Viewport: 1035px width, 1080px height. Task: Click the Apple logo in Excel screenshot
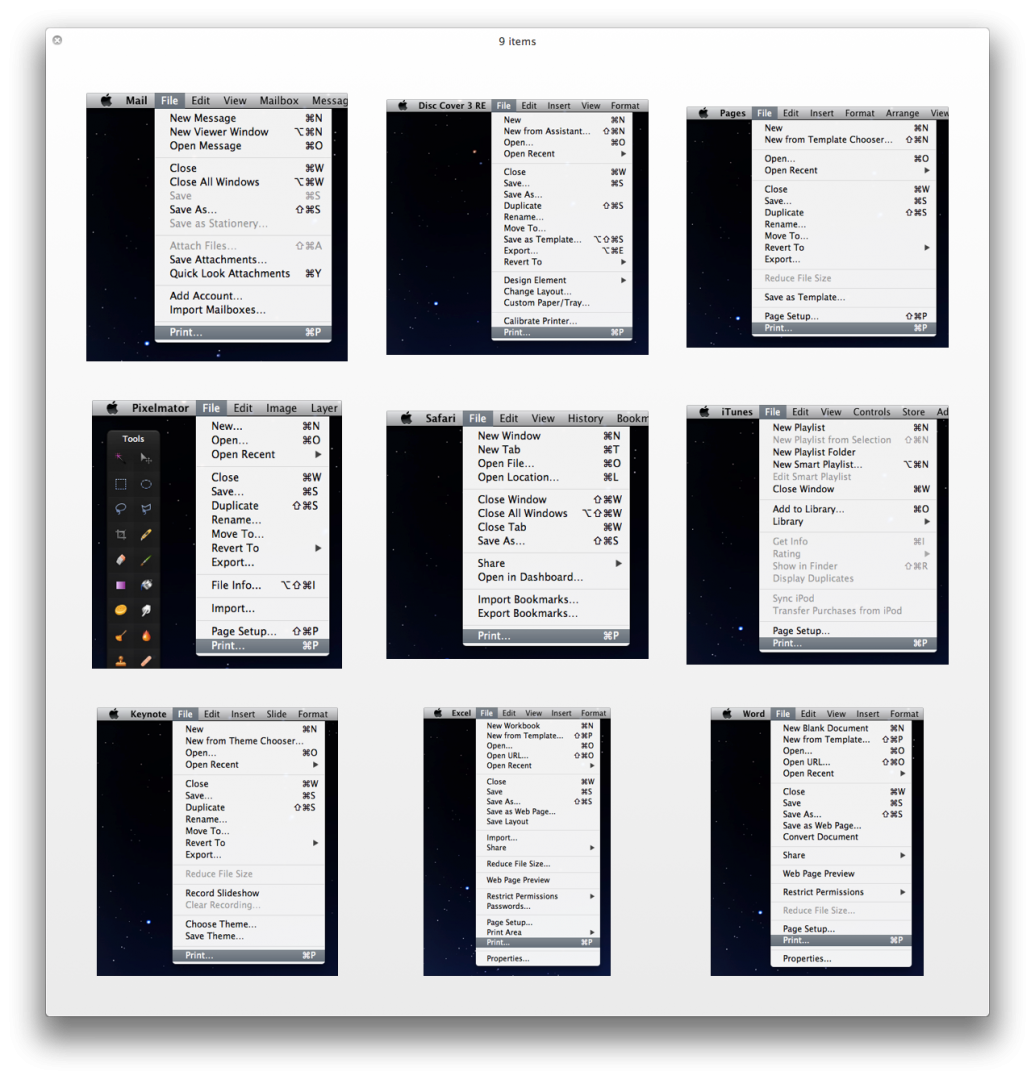[x=437, y=713]
